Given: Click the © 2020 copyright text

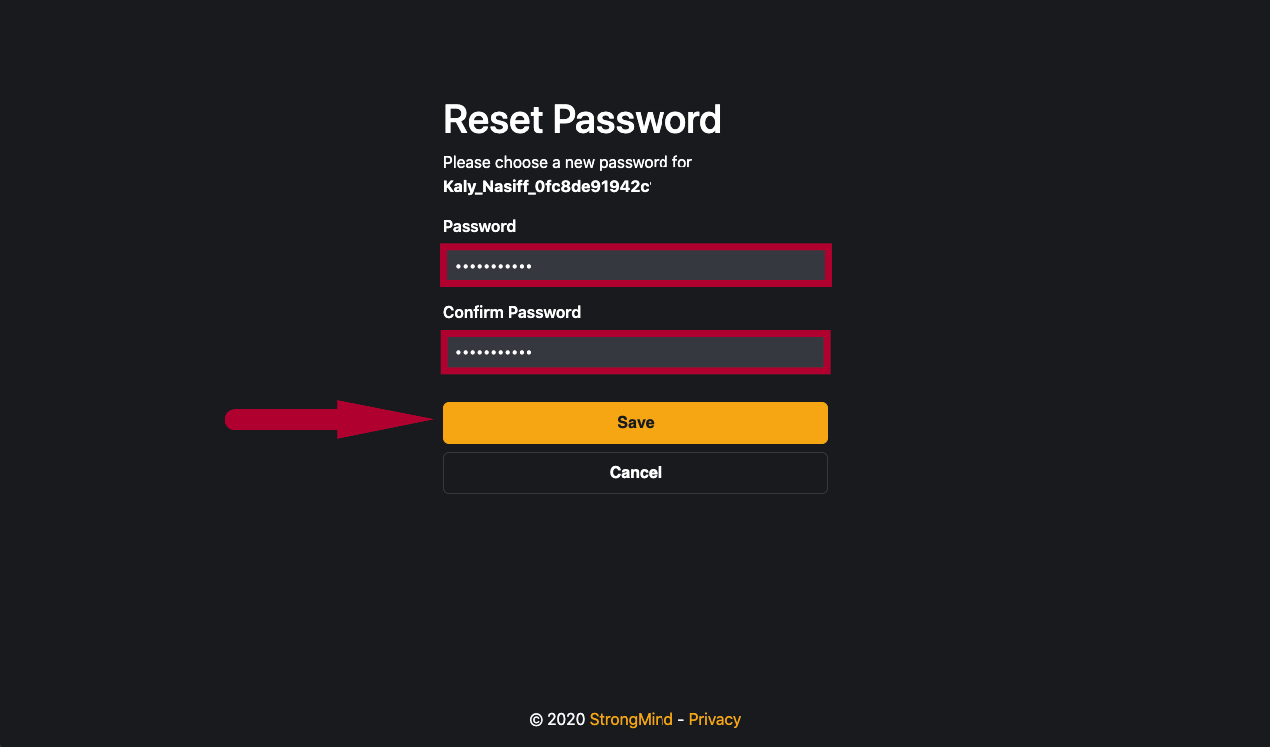Looking at the screenshot, I should point(556,719).
